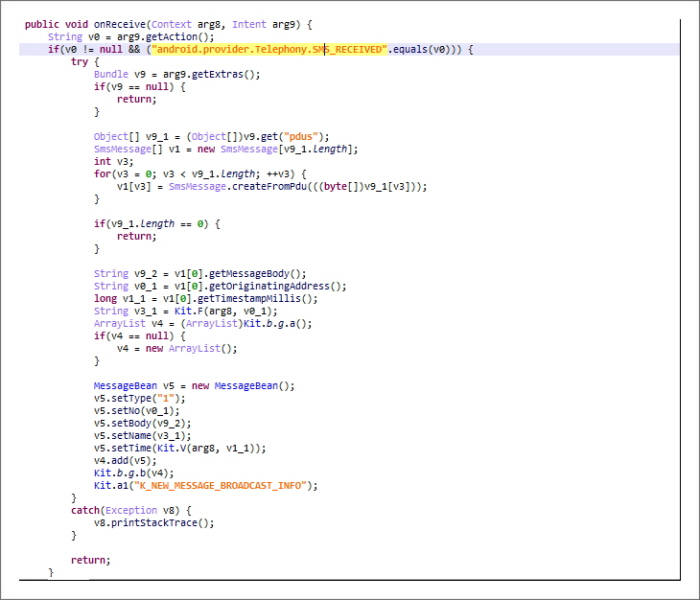700x600 pixels.
Task: Click the "pdus" string literal
Action: [301, 137]
